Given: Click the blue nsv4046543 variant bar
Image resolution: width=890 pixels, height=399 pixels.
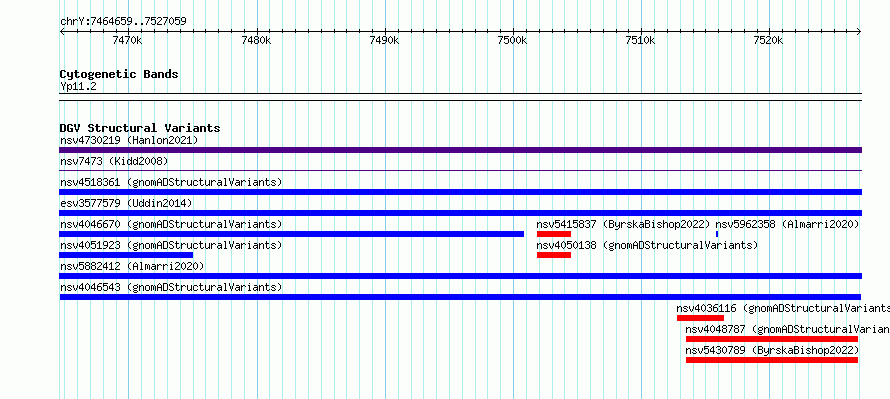Looking at the screenshot, I should pyautogui.click(x=460, y=297).
